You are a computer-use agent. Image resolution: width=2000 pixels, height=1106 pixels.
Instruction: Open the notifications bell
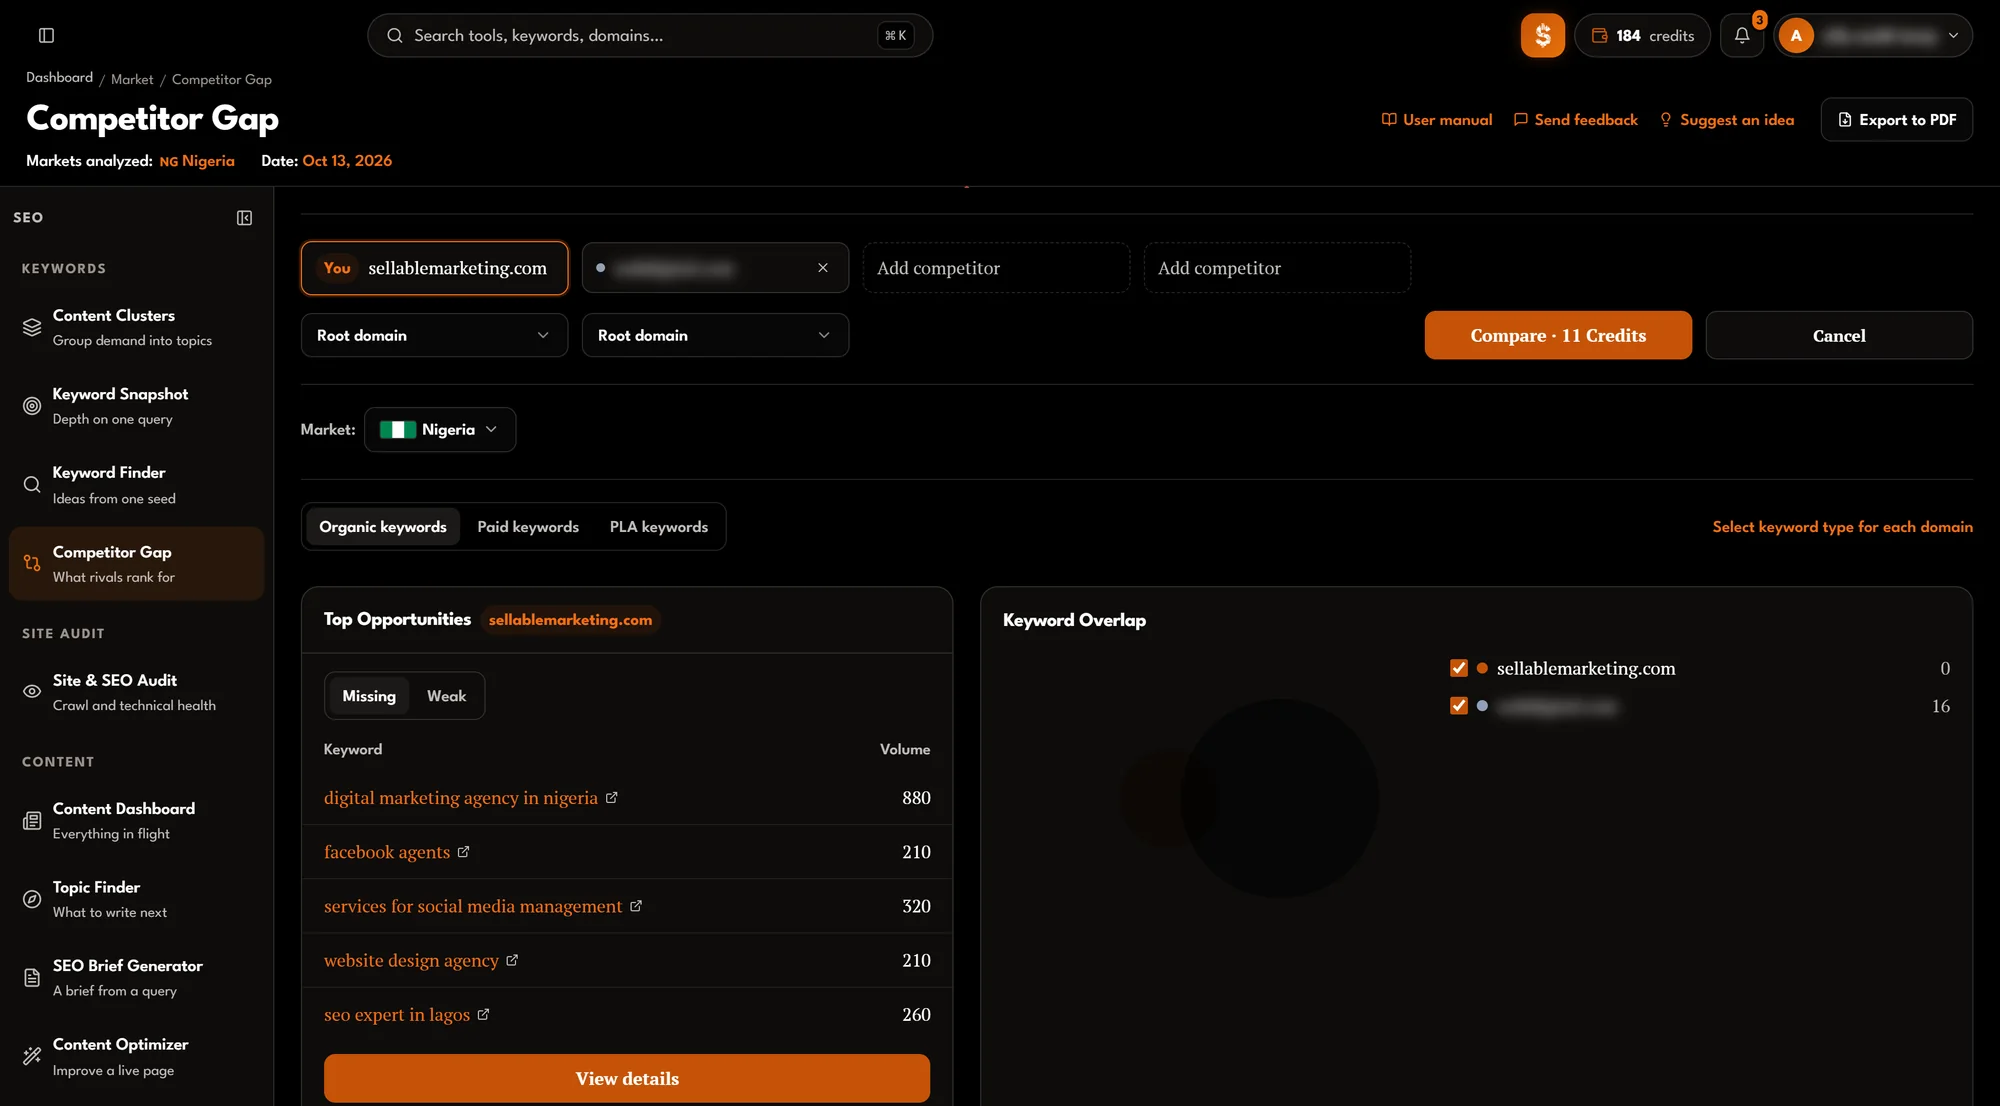[x=1742, y=35]
